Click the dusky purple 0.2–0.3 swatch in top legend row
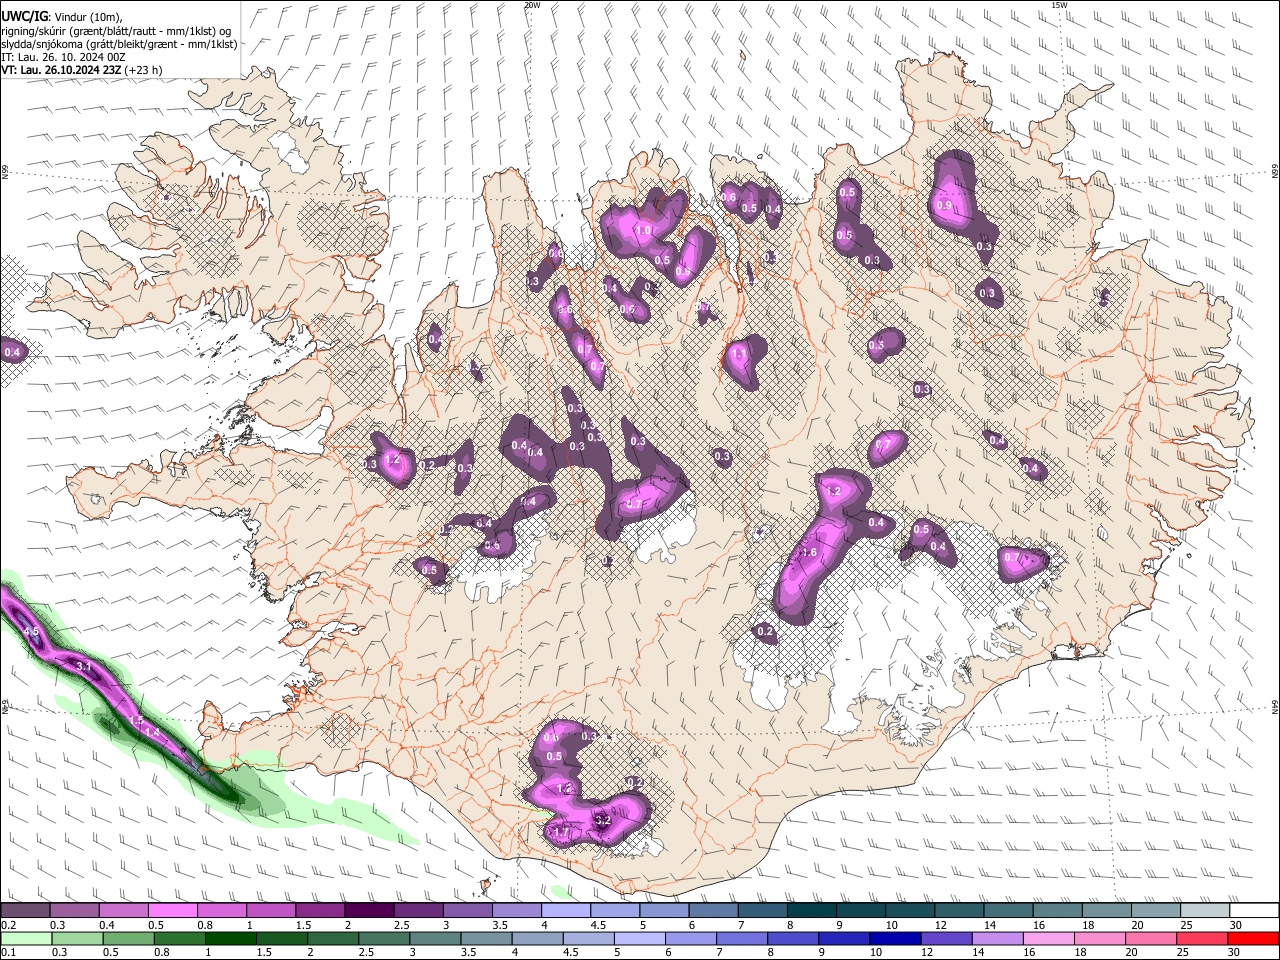 (26, 911)
